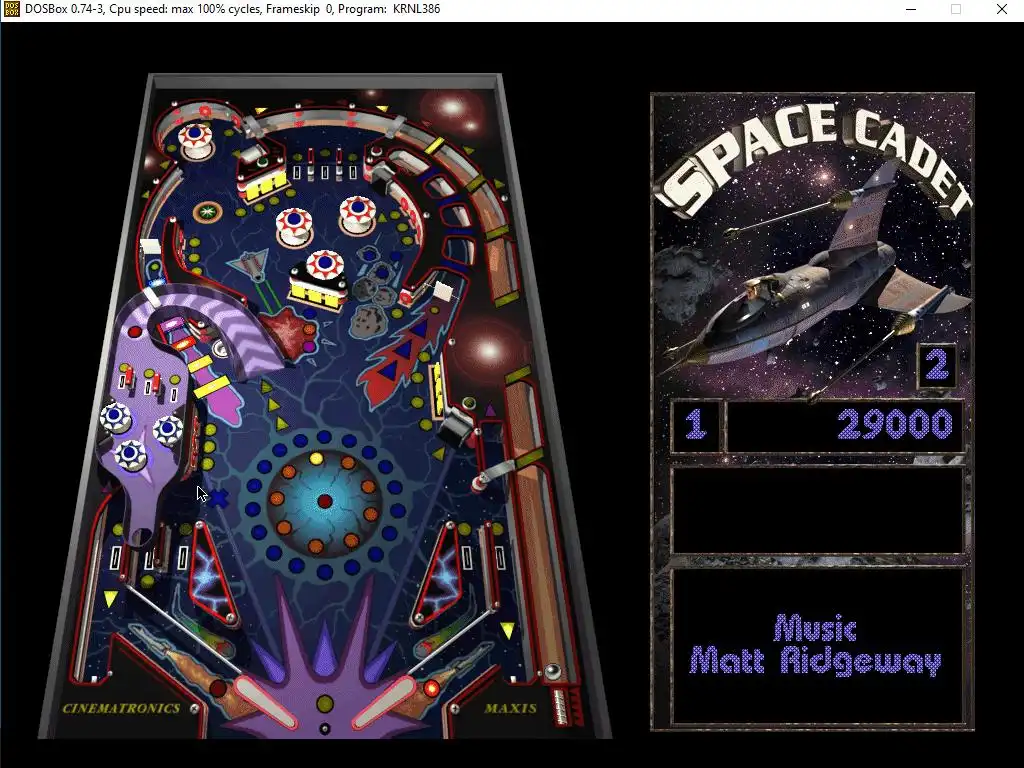The image size is (1024, 768).
Task: Click the gray asteroid cluster graphic
Action: (372, 293)
